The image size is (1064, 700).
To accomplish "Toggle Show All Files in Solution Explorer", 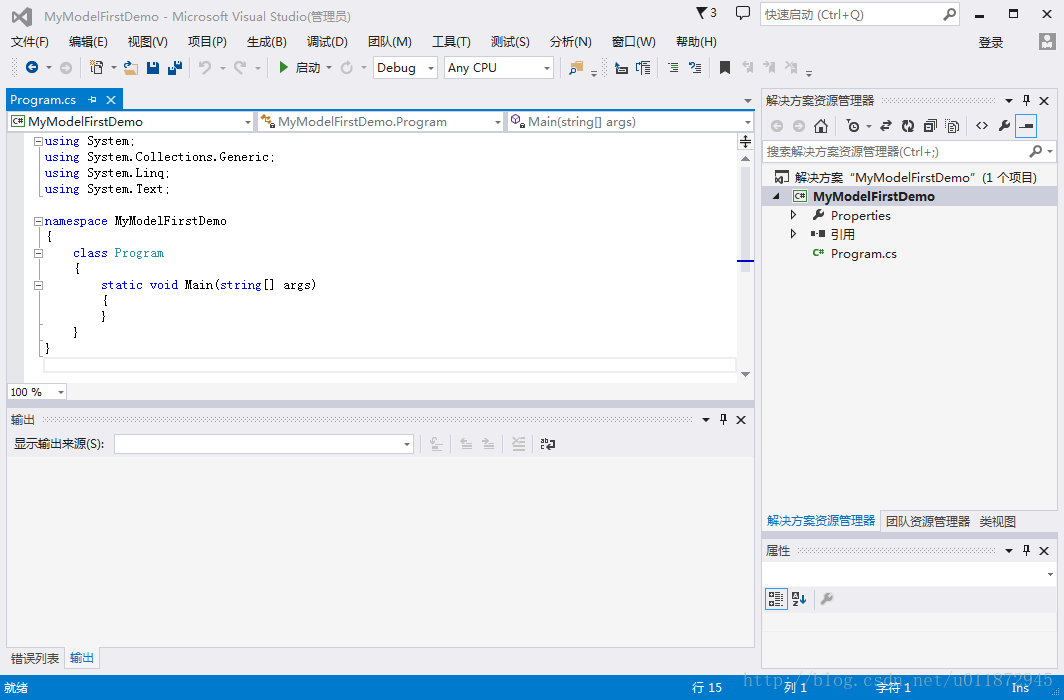I will tap(952, 125).
